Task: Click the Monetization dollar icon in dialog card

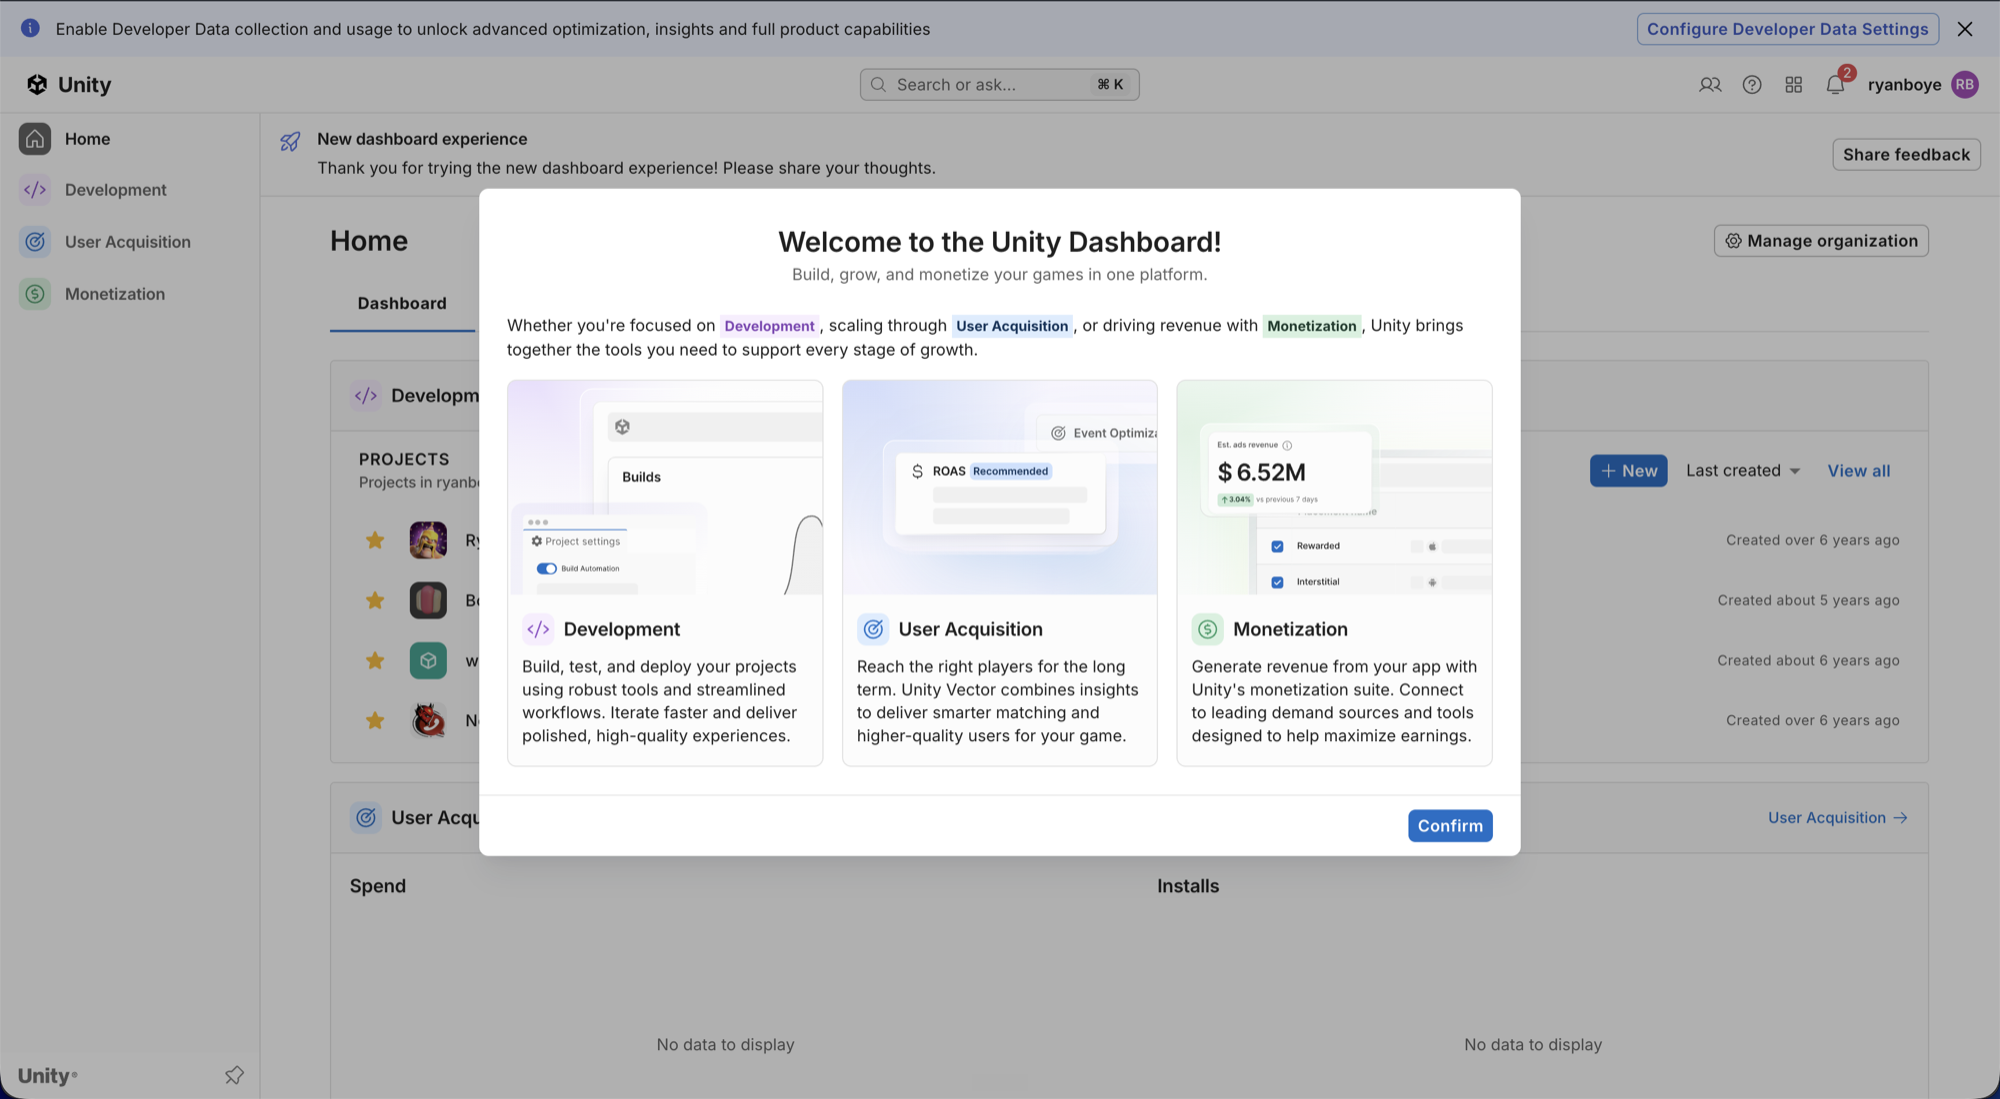Action: pyautogui.click(x=1207, y=629)
